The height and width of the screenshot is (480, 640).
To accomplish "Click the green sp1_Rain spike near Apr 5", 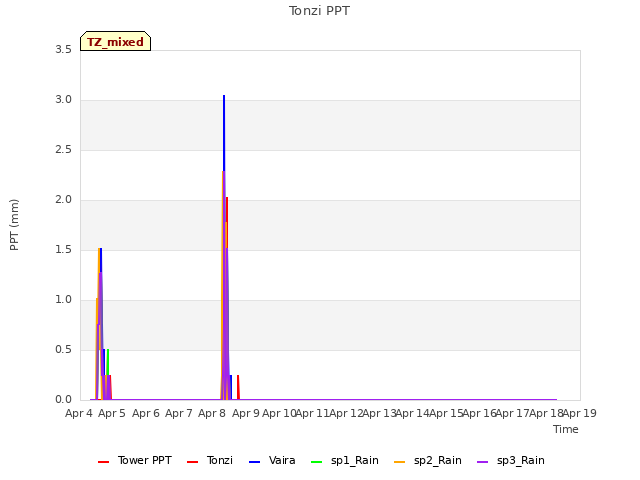I will (x=108, y=361).
